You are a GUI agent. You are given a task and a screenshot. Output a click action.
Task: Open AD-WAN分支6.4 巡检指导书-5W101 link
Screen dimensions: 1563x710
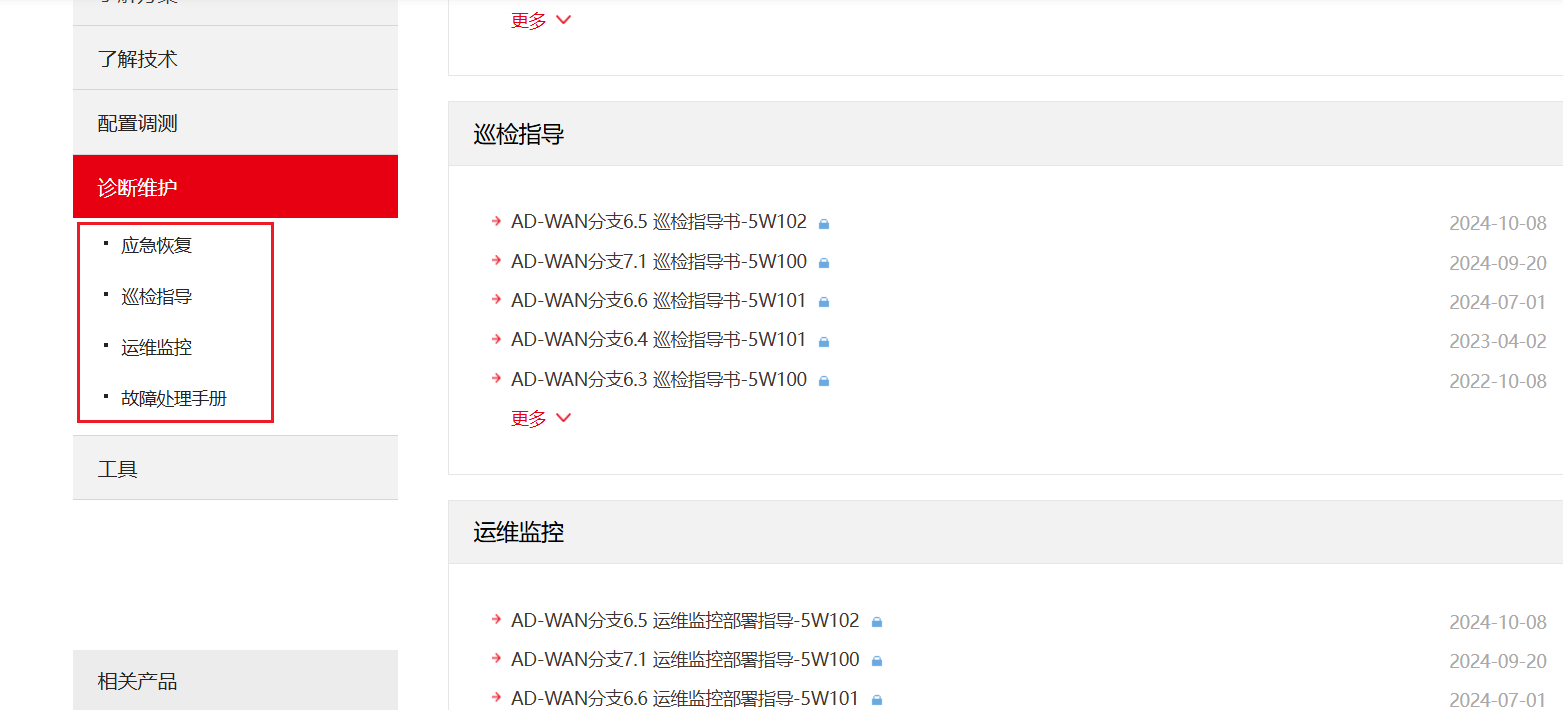pyautogui.click(x=658, y=340)
